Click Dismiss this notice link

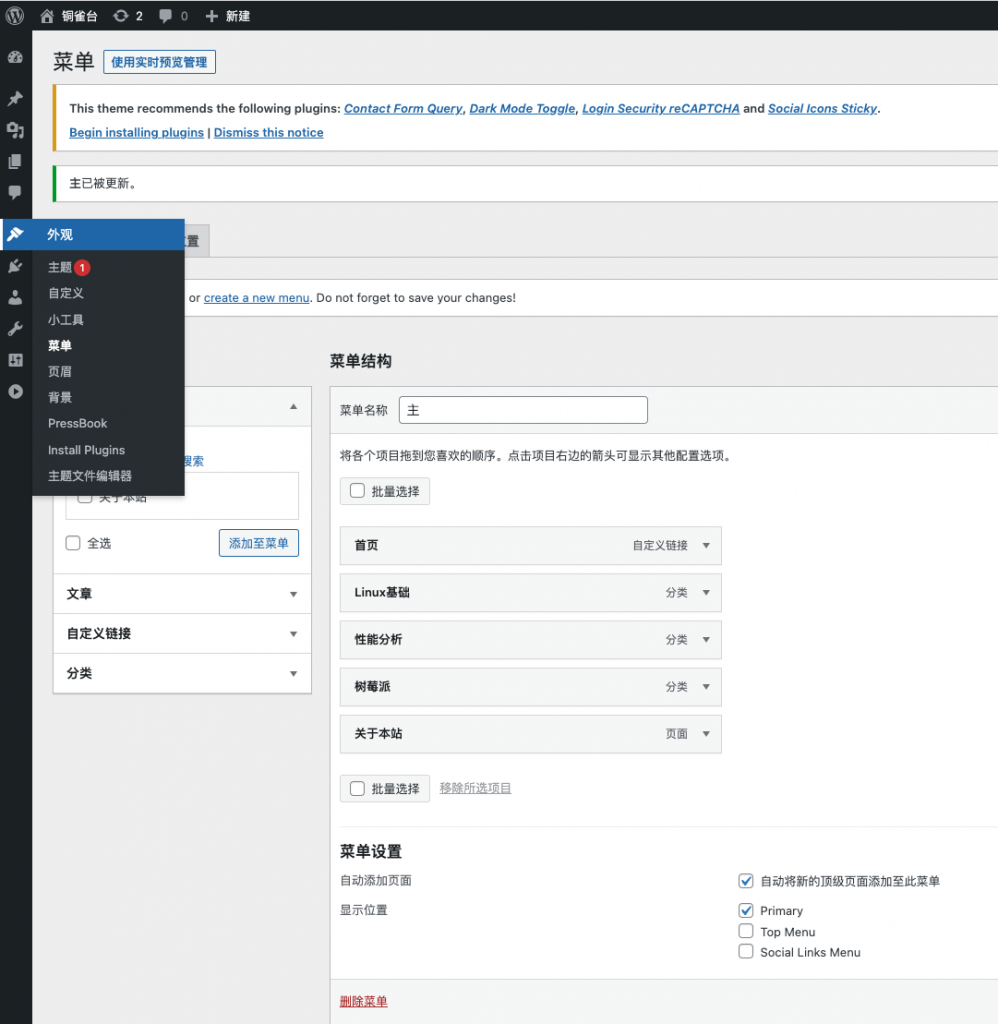[268, 133]
